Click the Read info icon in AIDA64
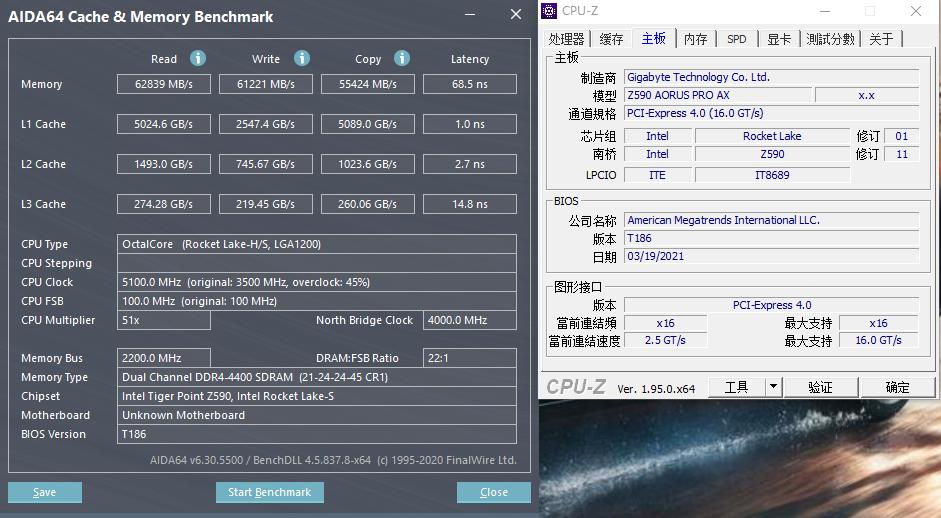The image size is (941, 518). coord(198,58)
